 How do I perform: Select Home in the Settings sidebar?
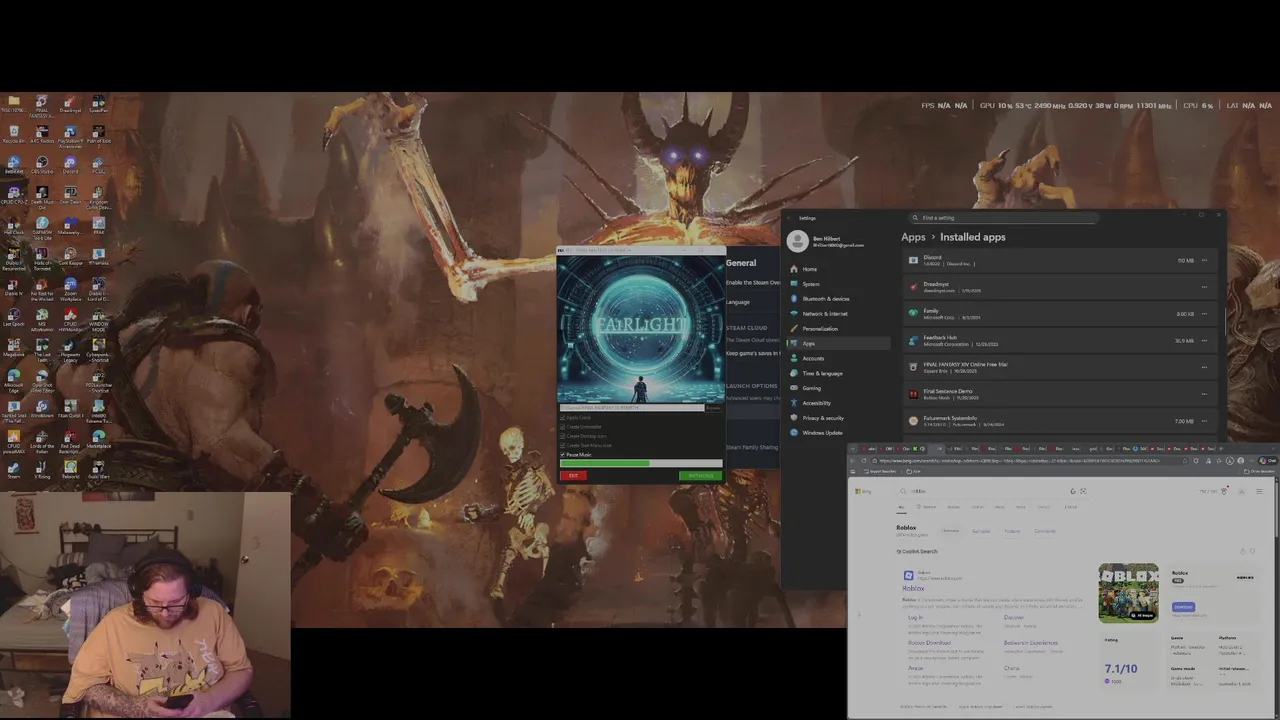pos(838,269)
